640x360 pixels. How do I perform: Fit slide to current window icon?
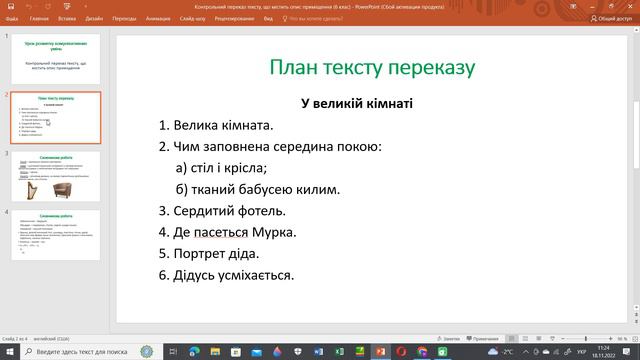[635, 339]
